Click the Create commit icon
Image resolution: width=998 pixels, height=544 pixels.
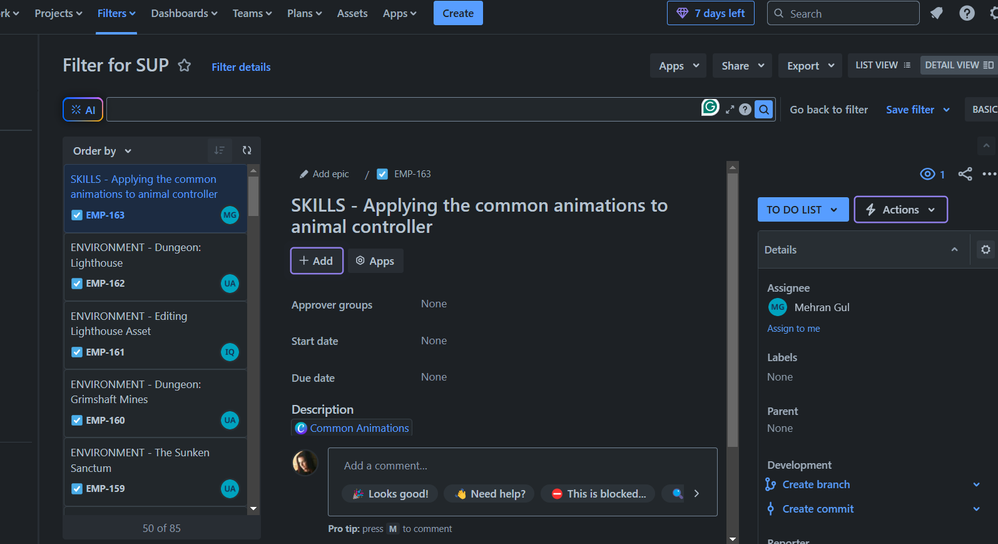(770, 508)
